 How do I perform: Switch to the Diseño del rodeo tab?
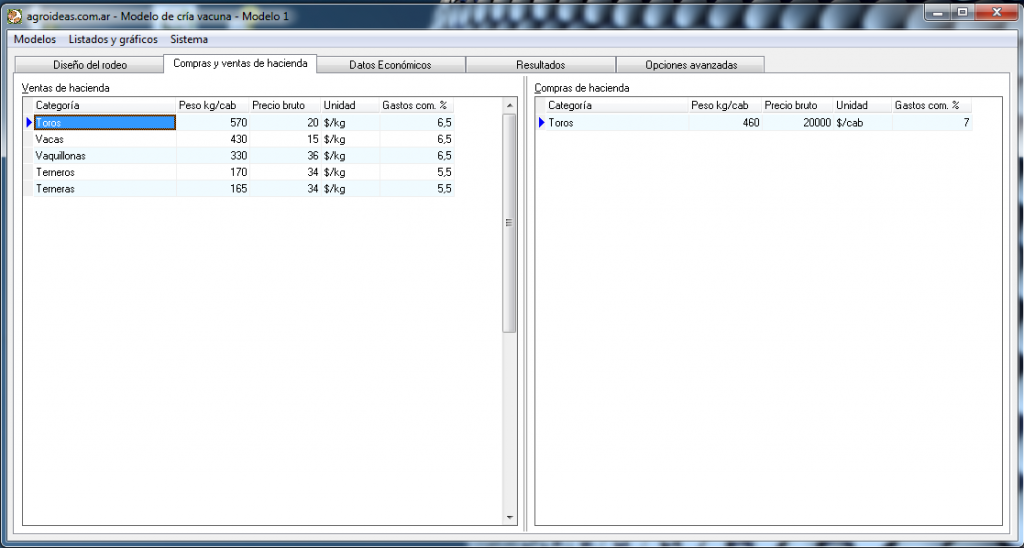[x=89, y=65]
